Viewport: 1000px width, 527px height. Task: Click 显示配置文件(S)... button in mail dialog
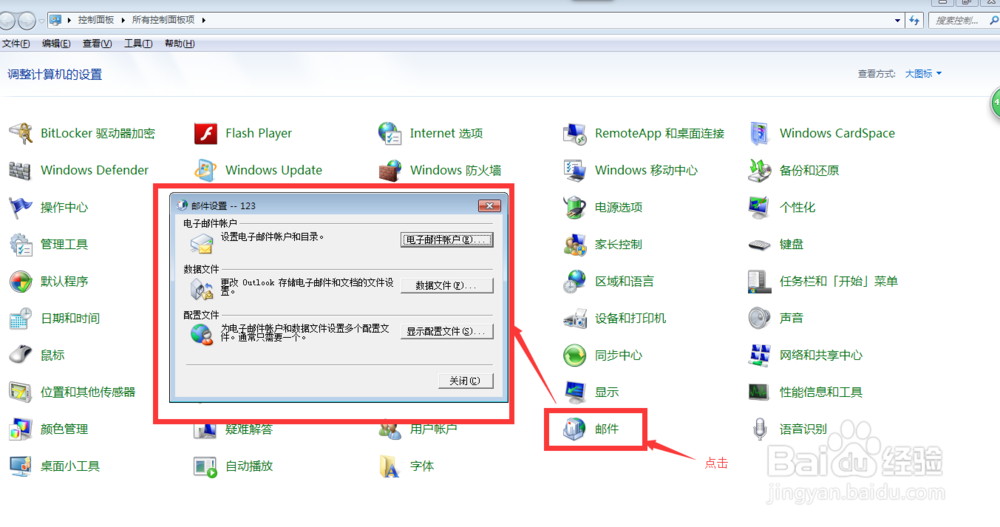(x=446, y=332)
